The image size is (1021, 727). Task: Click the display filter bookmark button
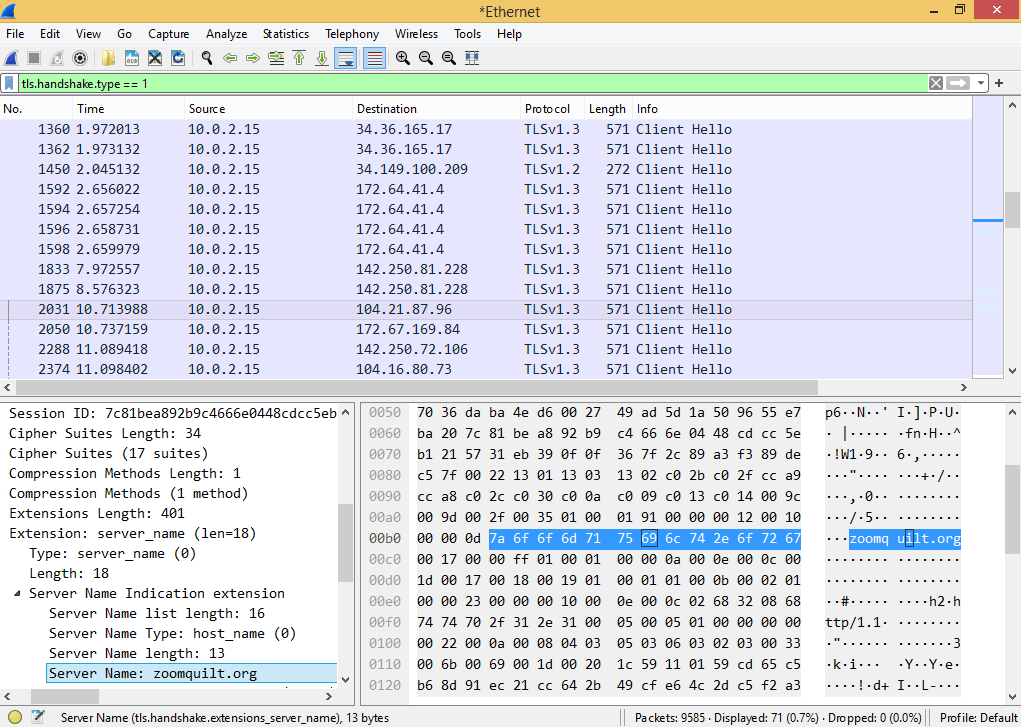(x=10, y=83)
